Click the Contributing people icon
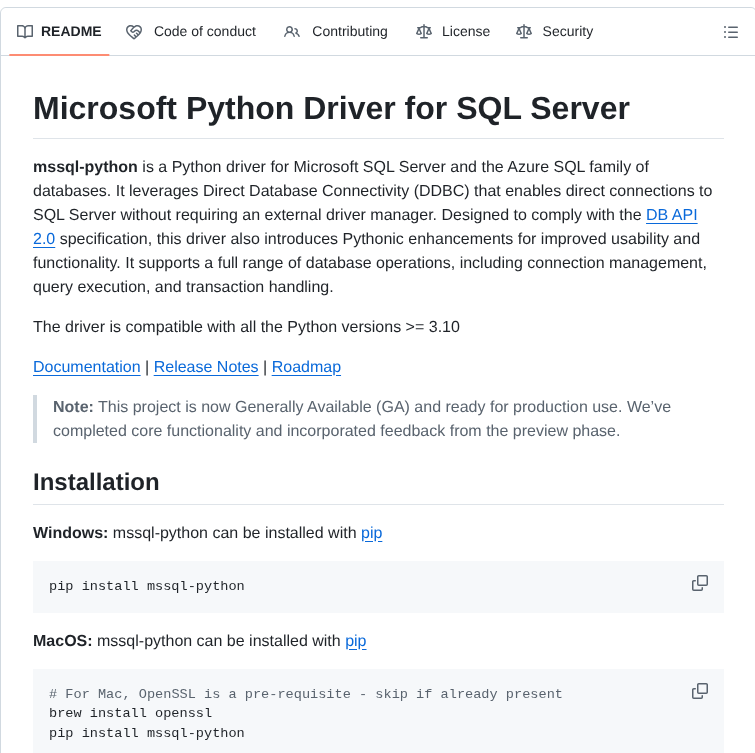The width and height of the screenshot is (755, 753). point(292,32)
